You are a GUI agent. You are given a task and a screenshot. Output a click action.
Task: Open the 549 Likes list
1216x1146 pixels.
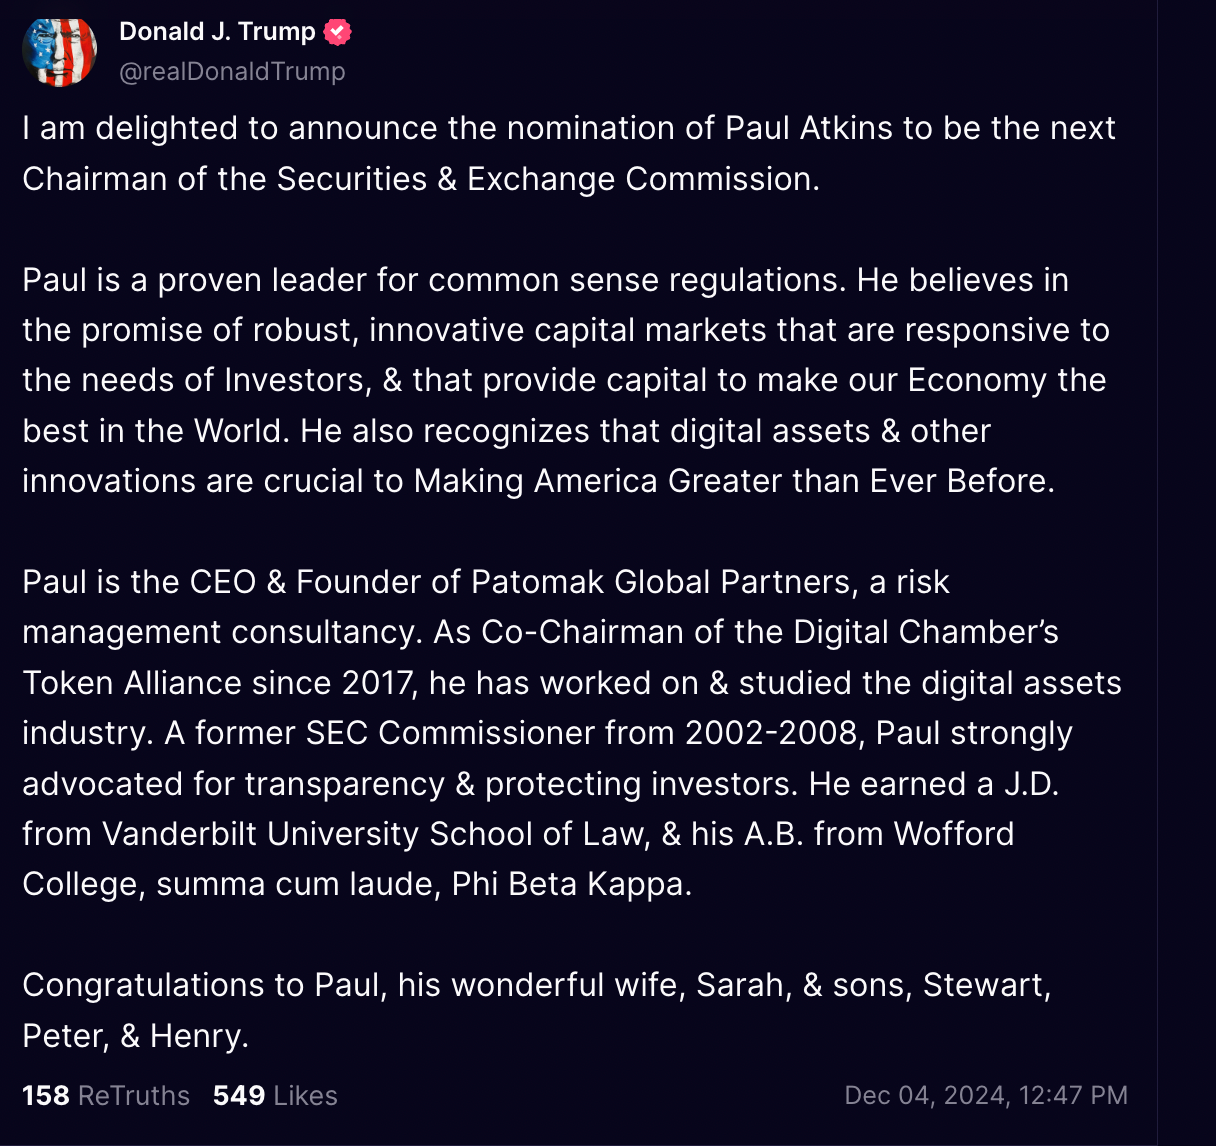point(305,1096)
